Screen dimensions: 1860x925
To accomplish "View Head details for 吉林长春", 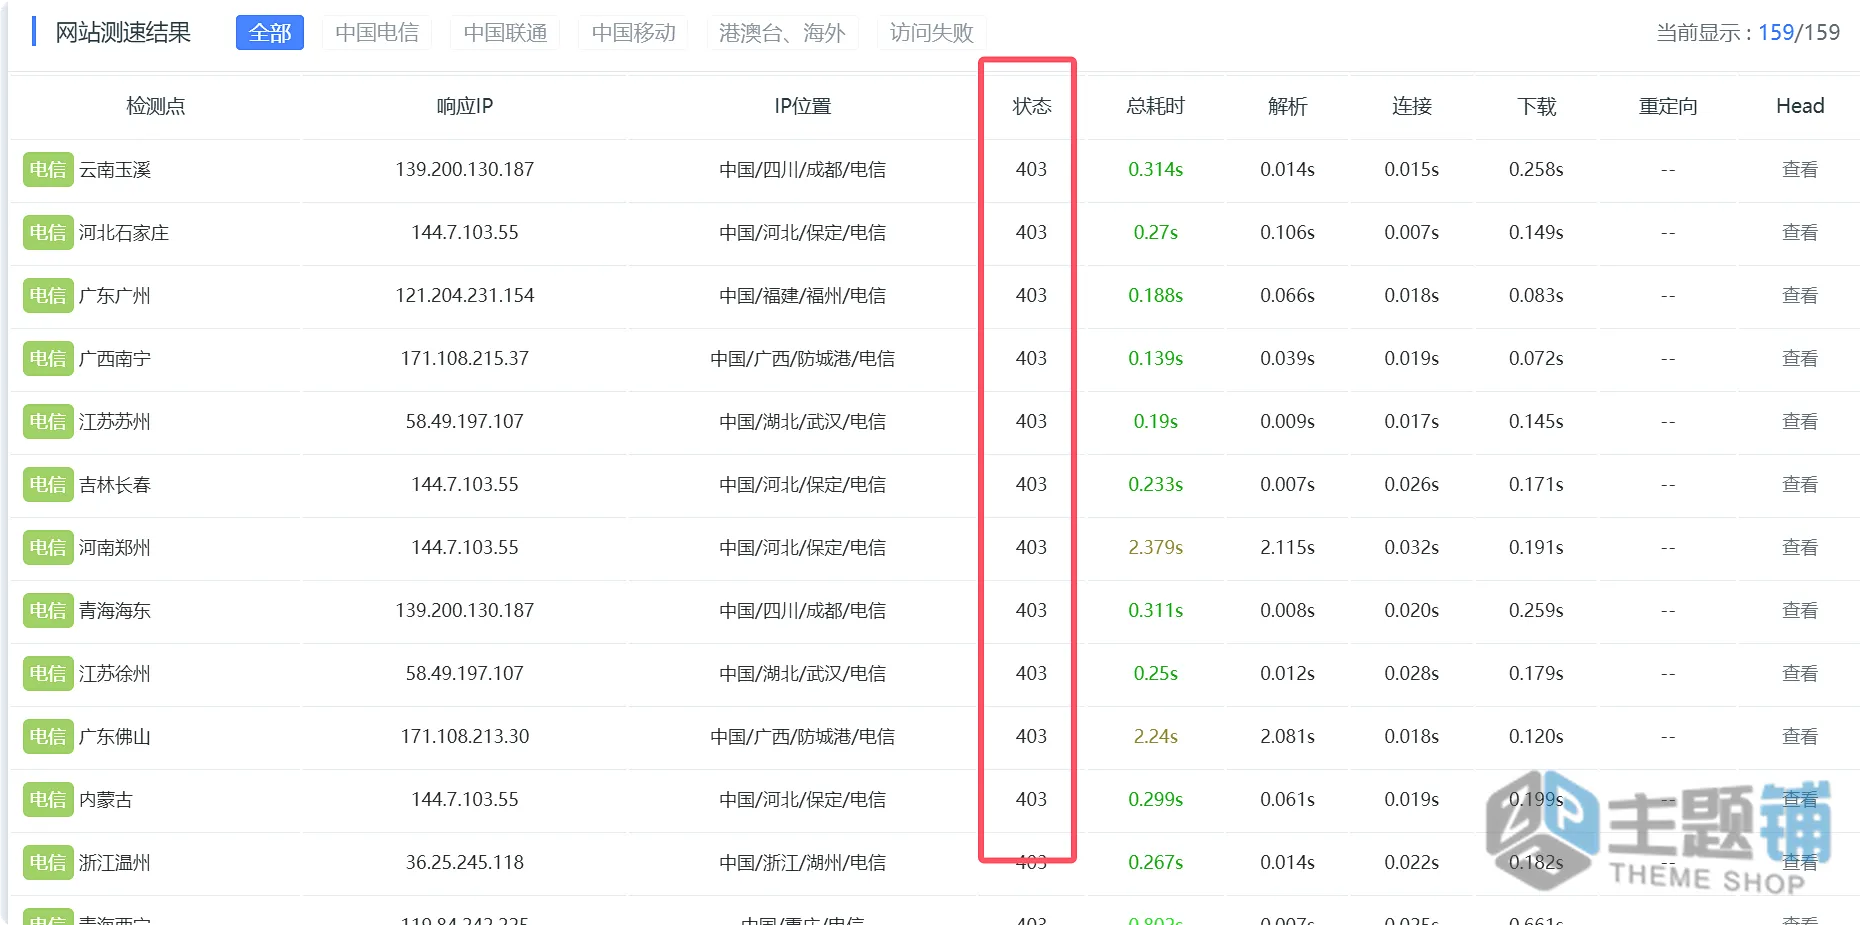I will pyautogui.click(x=1800, y=485).
